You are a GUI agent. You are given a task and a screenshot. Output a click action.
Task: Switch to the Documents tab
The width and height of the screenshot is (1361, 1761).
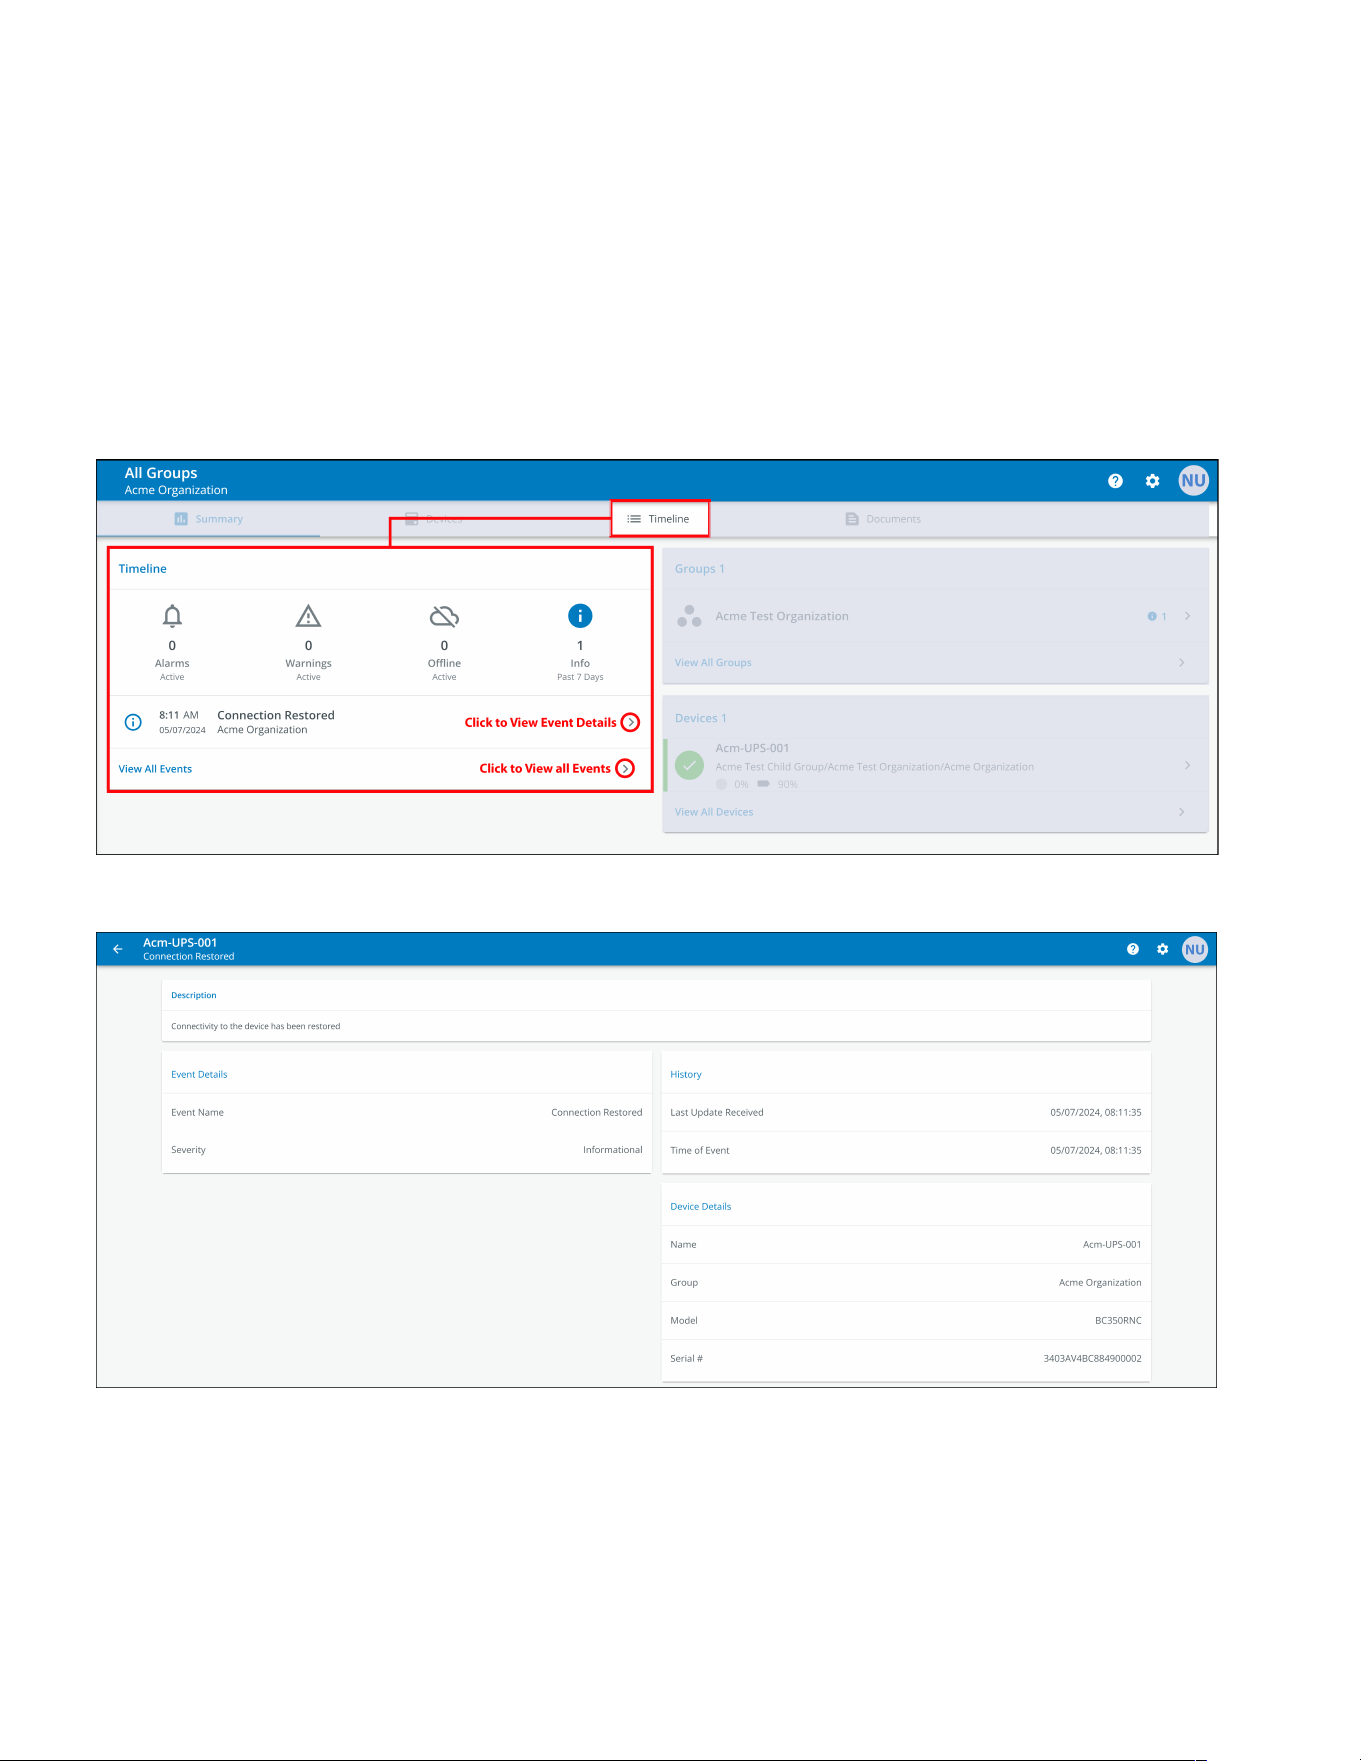(x=883, y=519)
